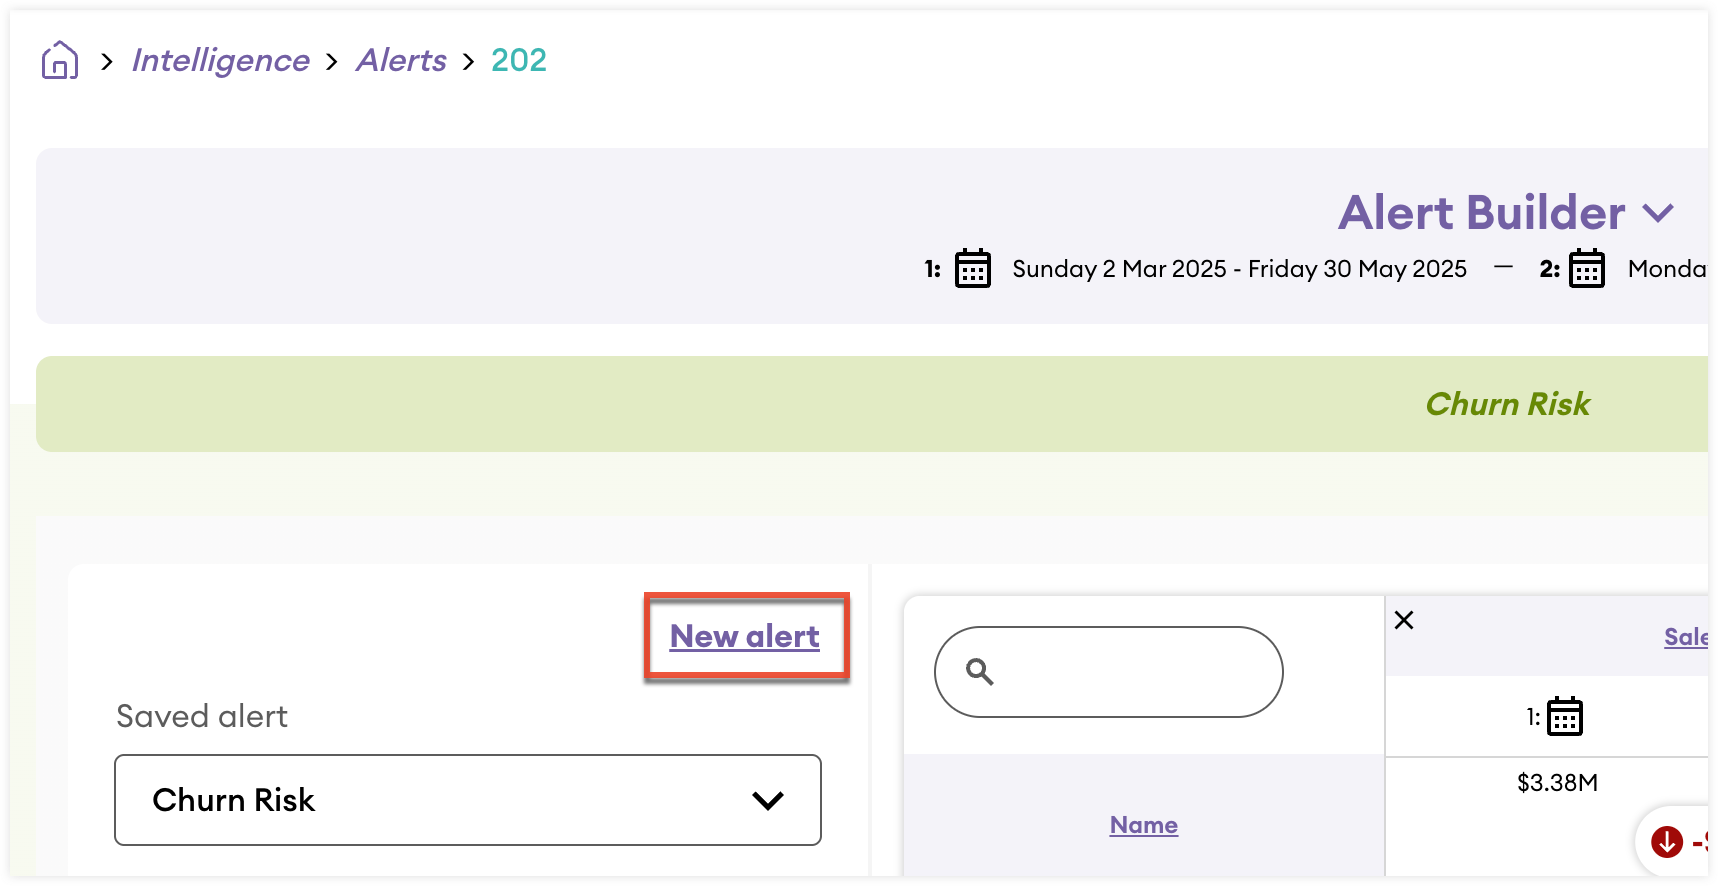The height and width of the screenshot is (886, 1718).
Task: Expand the Alert Builder chevron
Action: 1658,213
